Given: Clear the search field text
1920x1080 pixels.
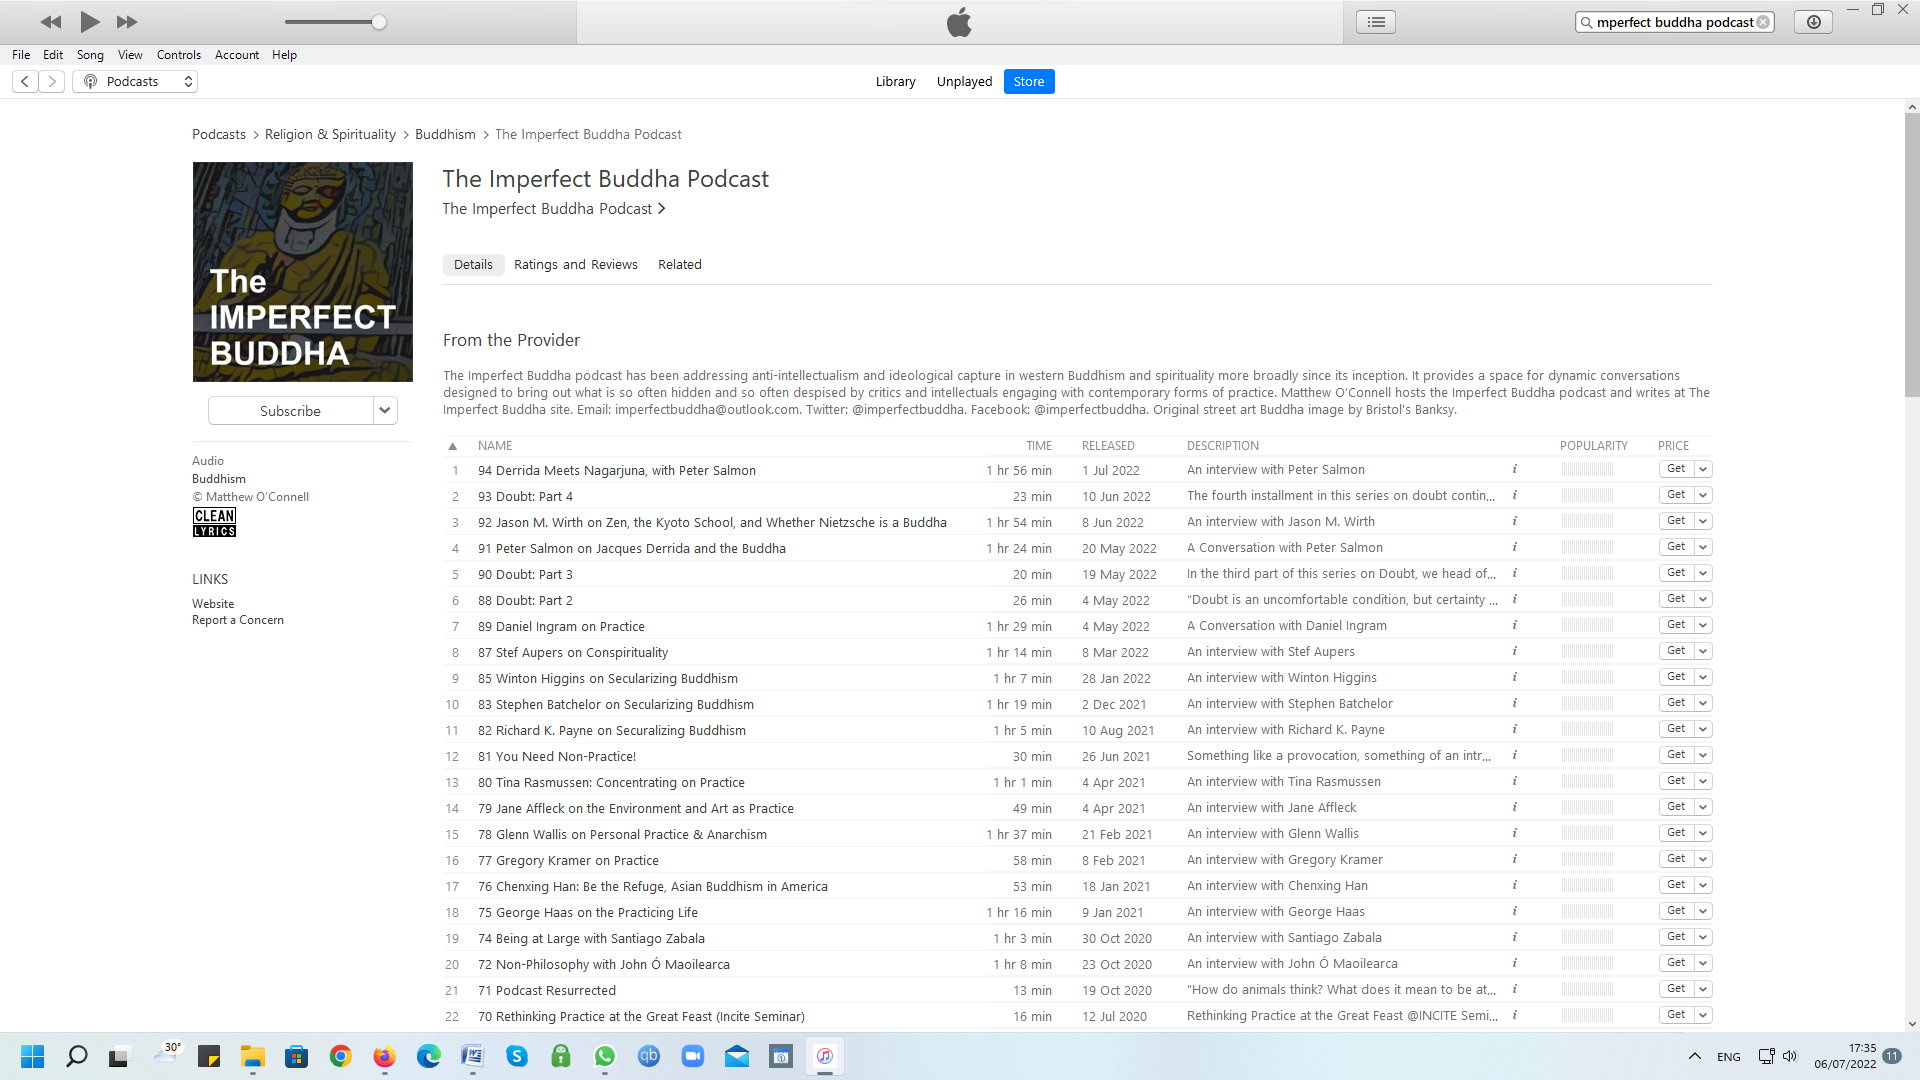Looking at the screenshot, I should [1763, 22].
